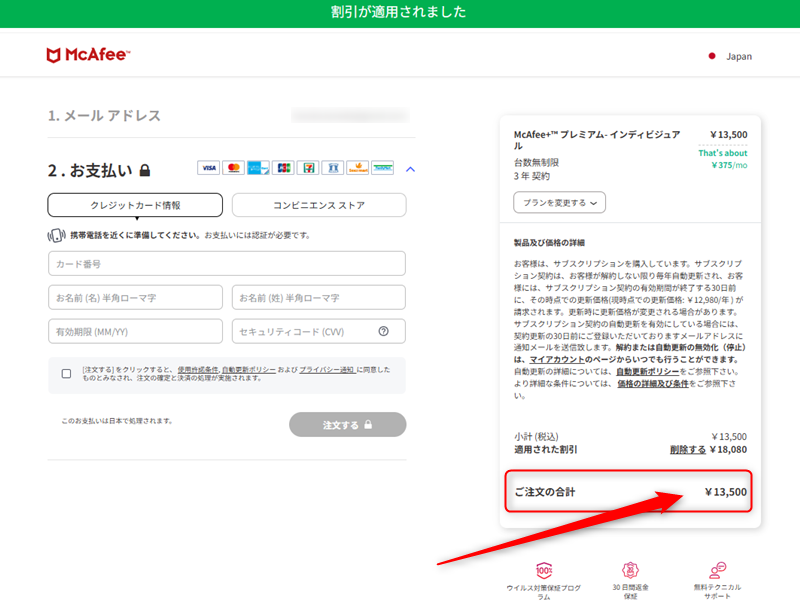Click the 適用された割引 label
Screen dimensions: 800x610
click(545, 449)
